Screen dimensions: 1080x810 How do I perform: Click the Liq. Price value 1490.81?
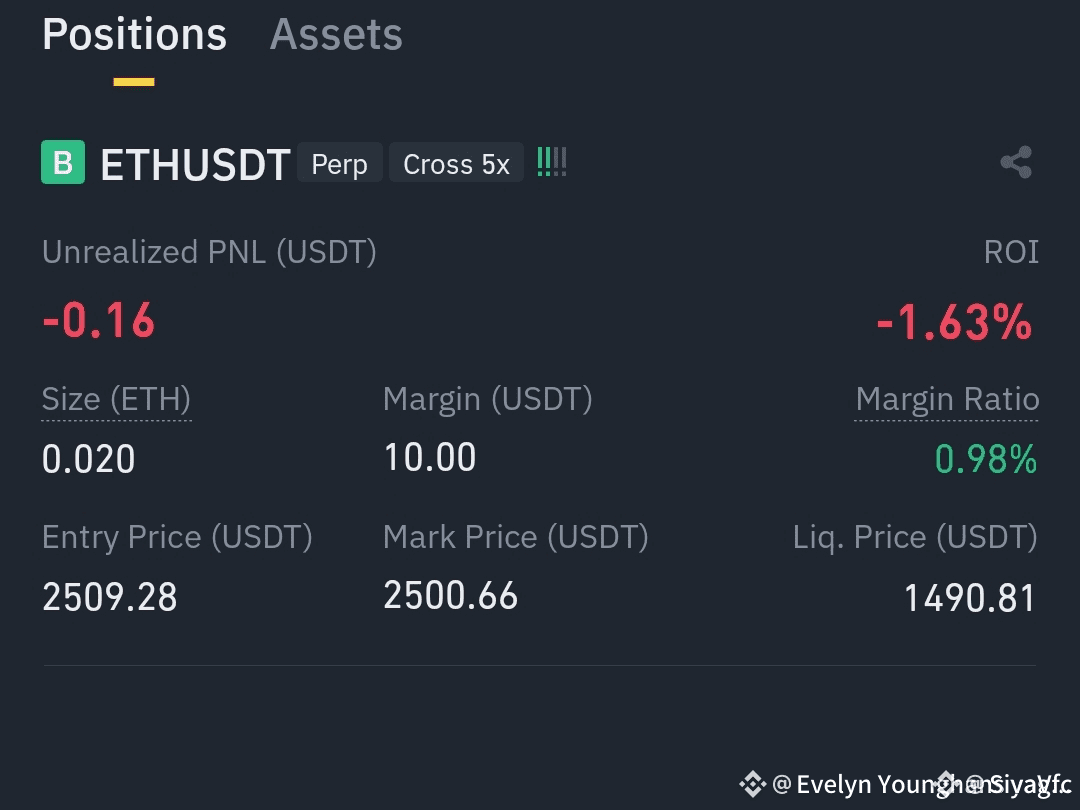[x=969, y=598]
